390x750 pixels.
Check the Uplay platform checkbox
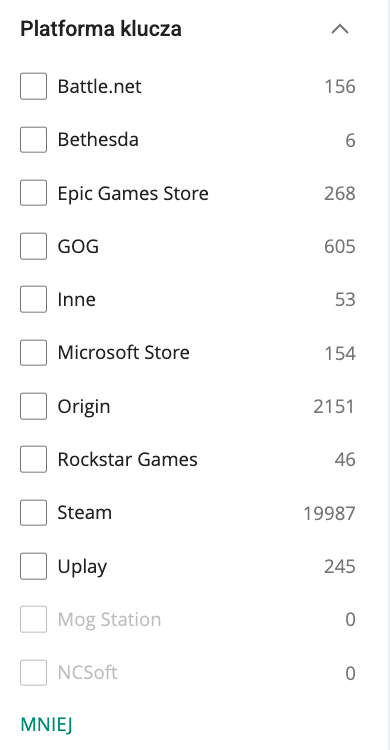[x=33, y=566]
